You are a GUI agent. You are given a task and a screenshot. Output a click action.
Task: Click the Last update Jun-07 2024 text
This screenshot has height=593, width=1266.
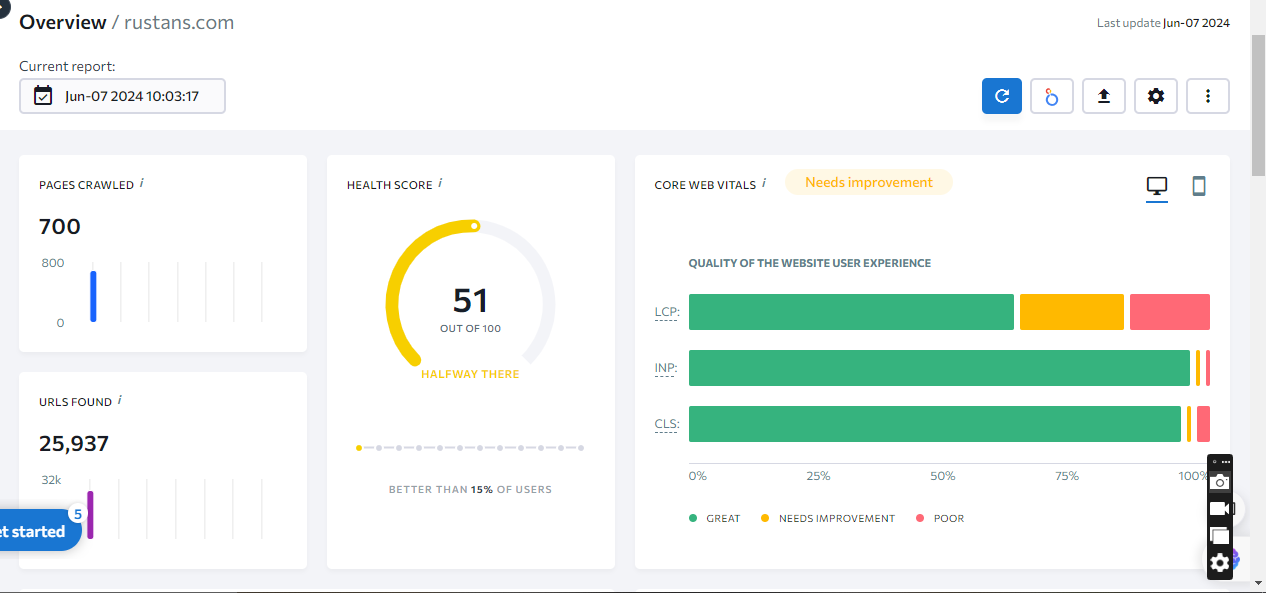coord(1163,23)
